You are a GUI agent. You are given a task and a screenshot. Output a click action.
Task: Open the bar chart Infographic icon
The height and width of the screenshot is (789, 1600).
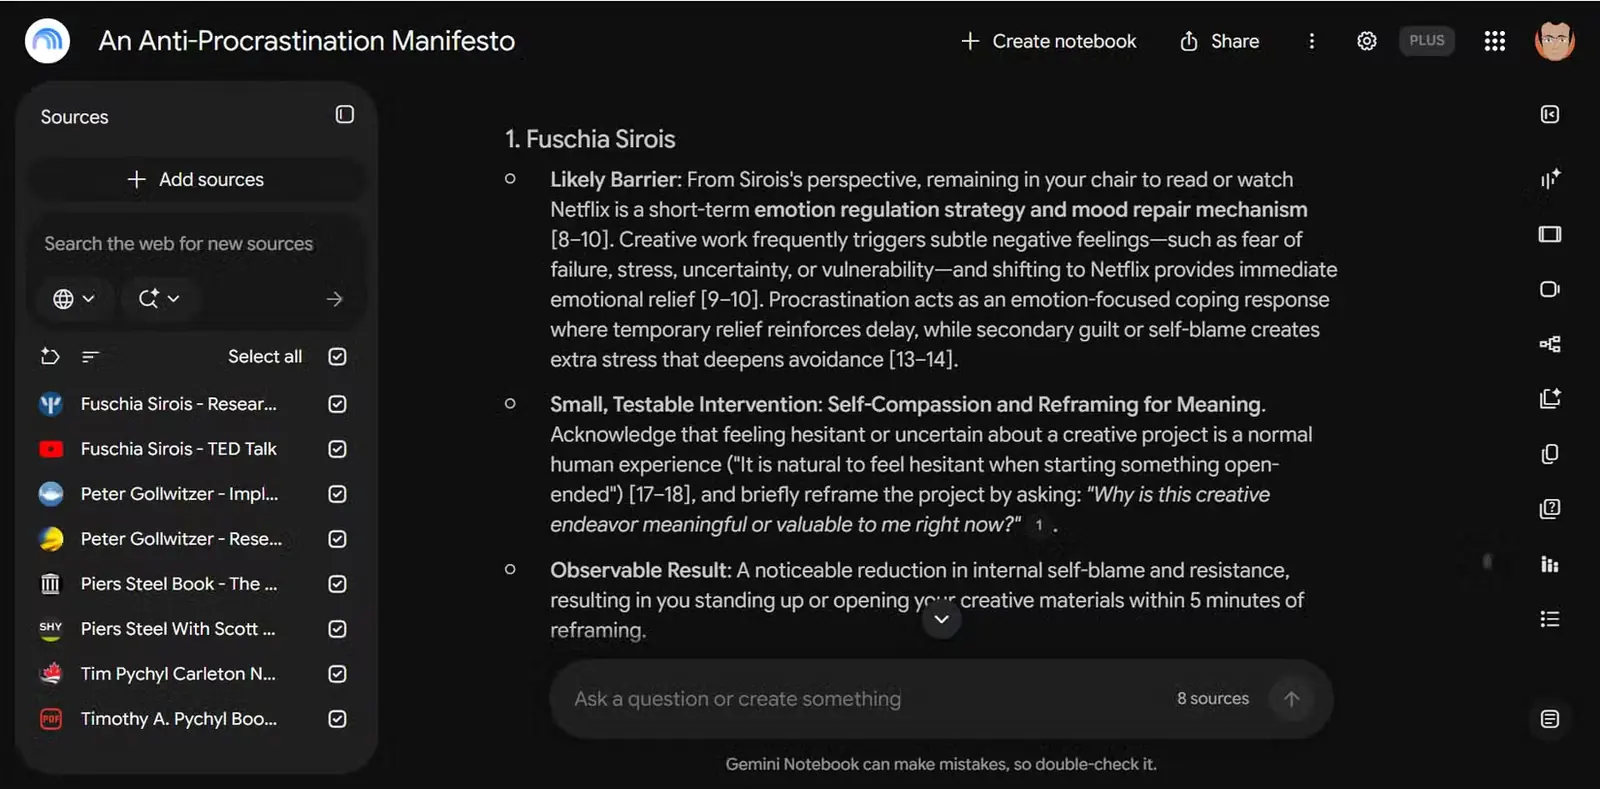point(1550,564)
